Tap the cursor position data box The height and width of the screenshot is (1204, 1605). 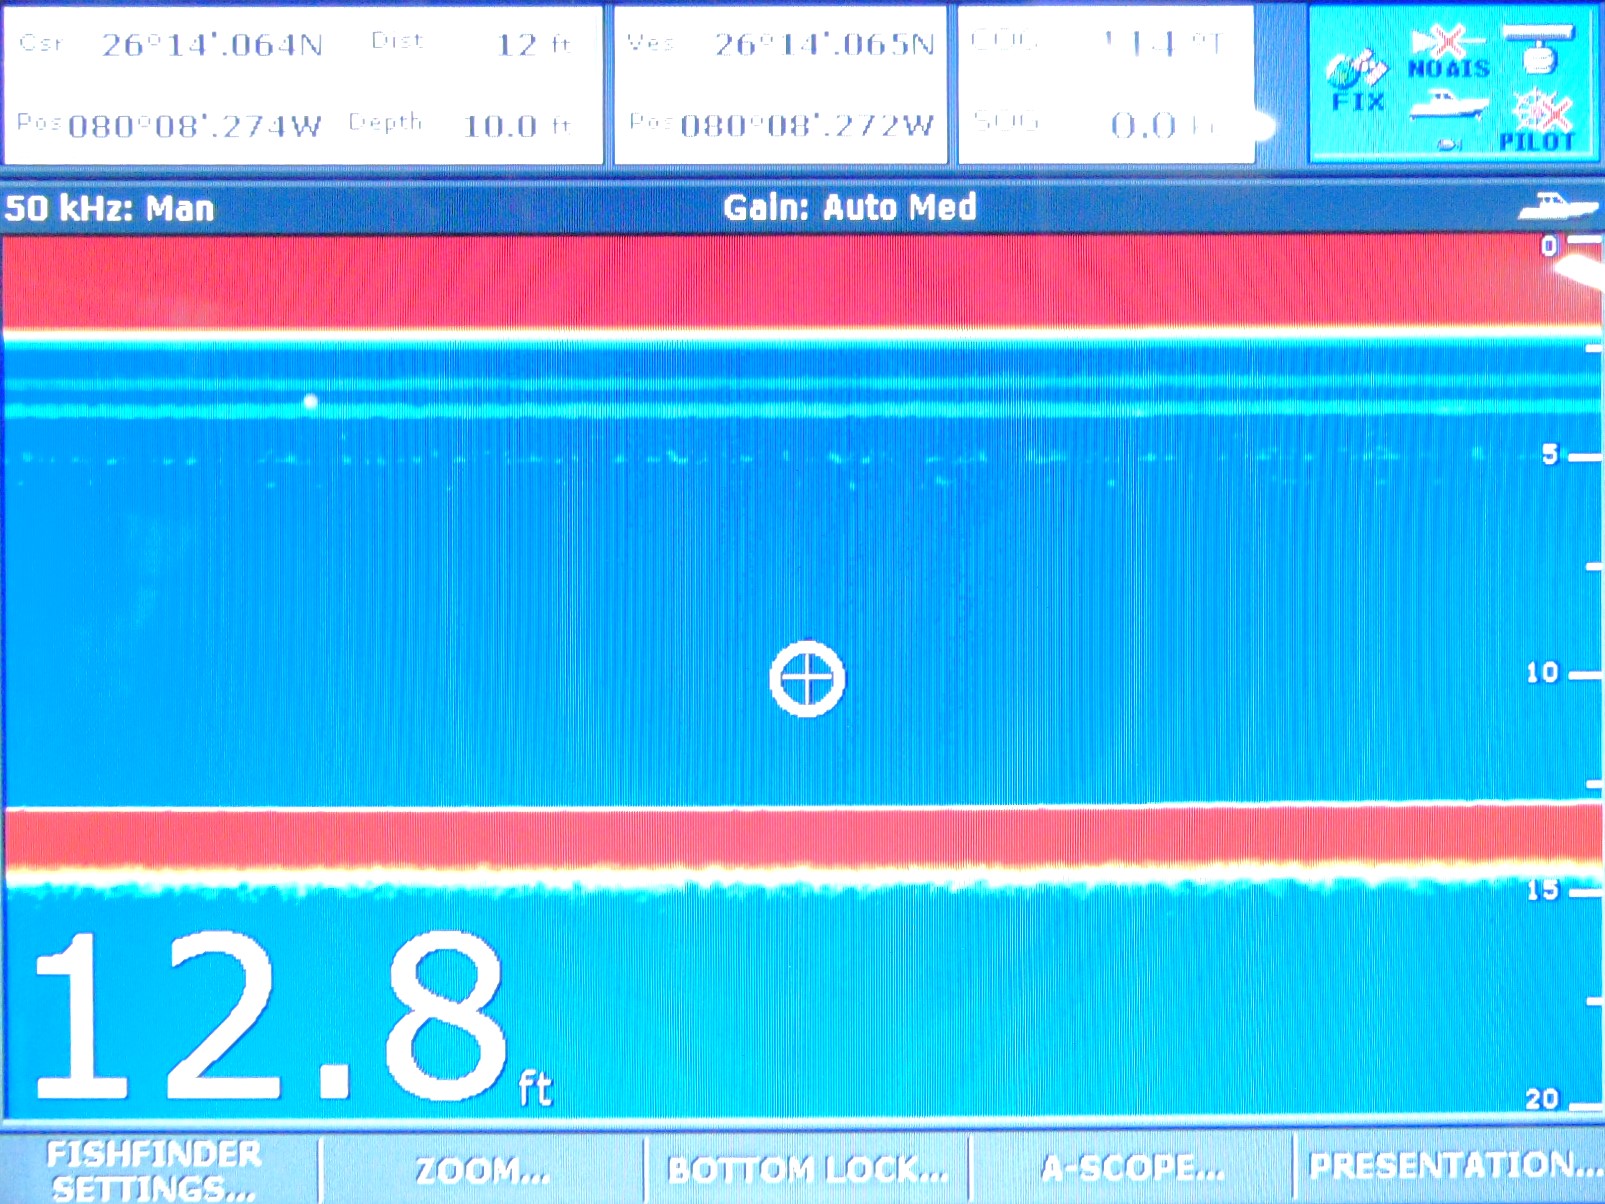tap(303, 84)
